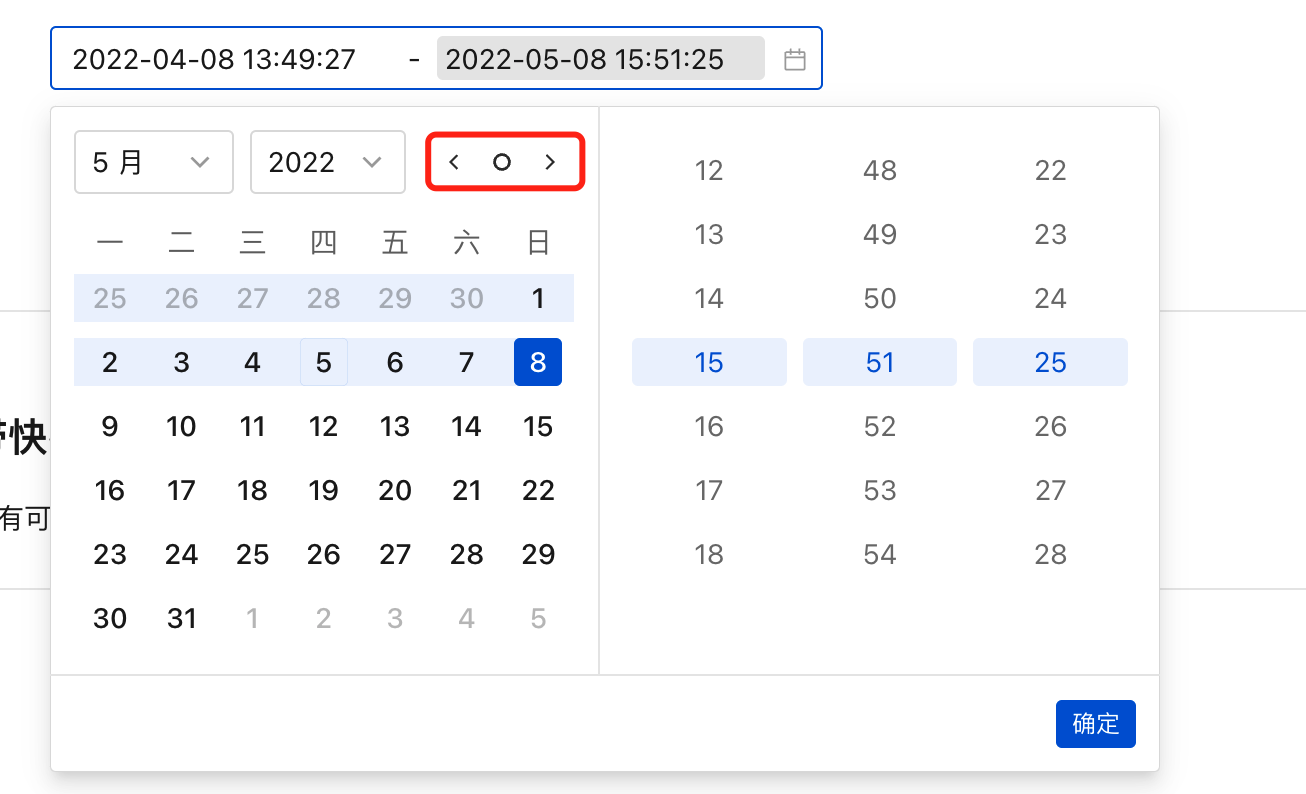
Task: Open the year dropdown showing 2022
Action: 327,161
